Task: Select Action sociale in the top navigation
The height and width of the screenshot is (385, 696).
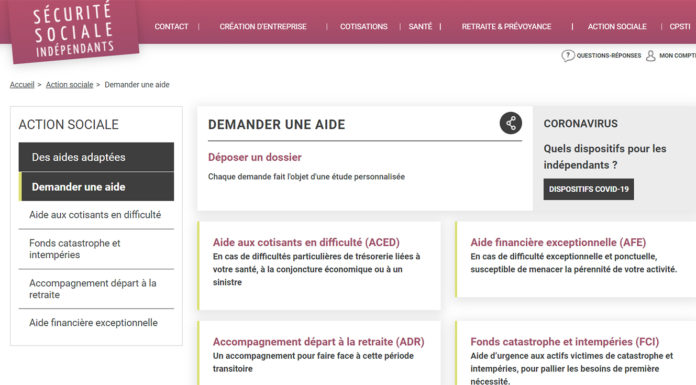Action: point(617,27)
